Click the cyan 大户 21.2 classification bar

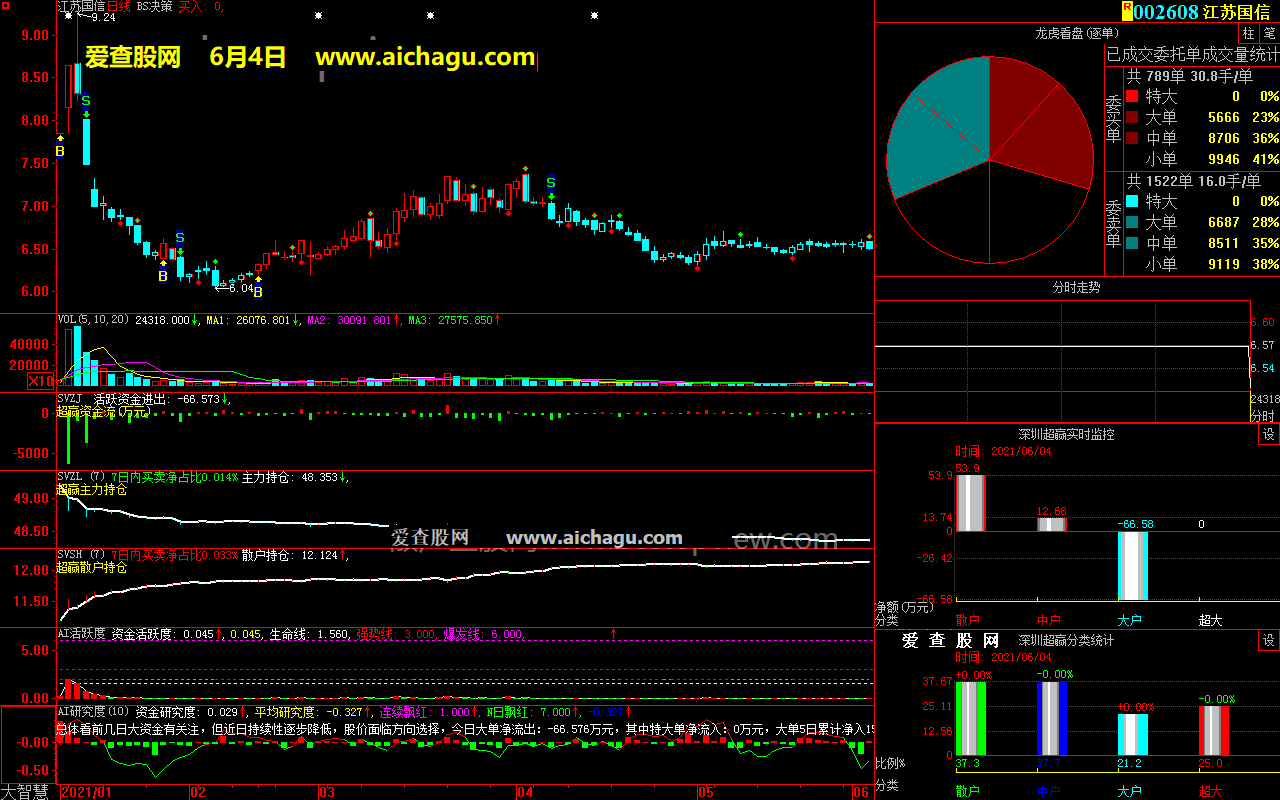click(1132, 735)
